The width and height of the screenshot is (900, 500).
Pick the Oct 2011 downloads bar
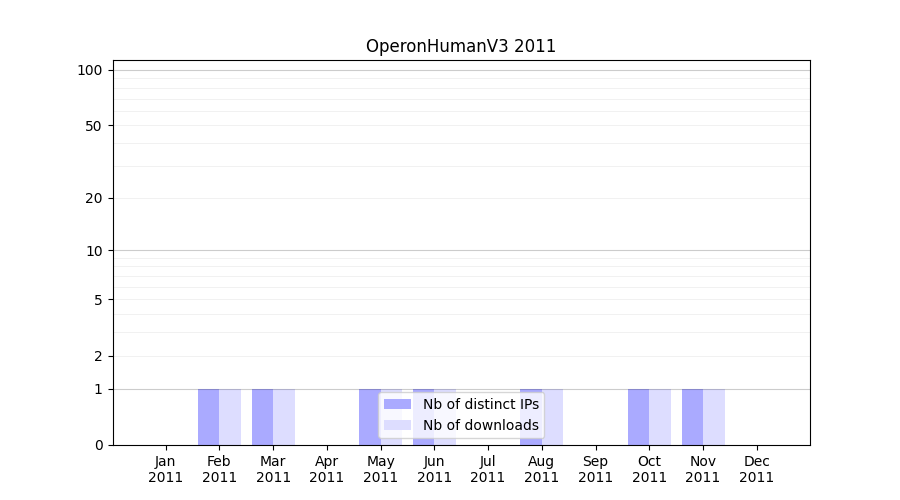click(x=660, y=417)
